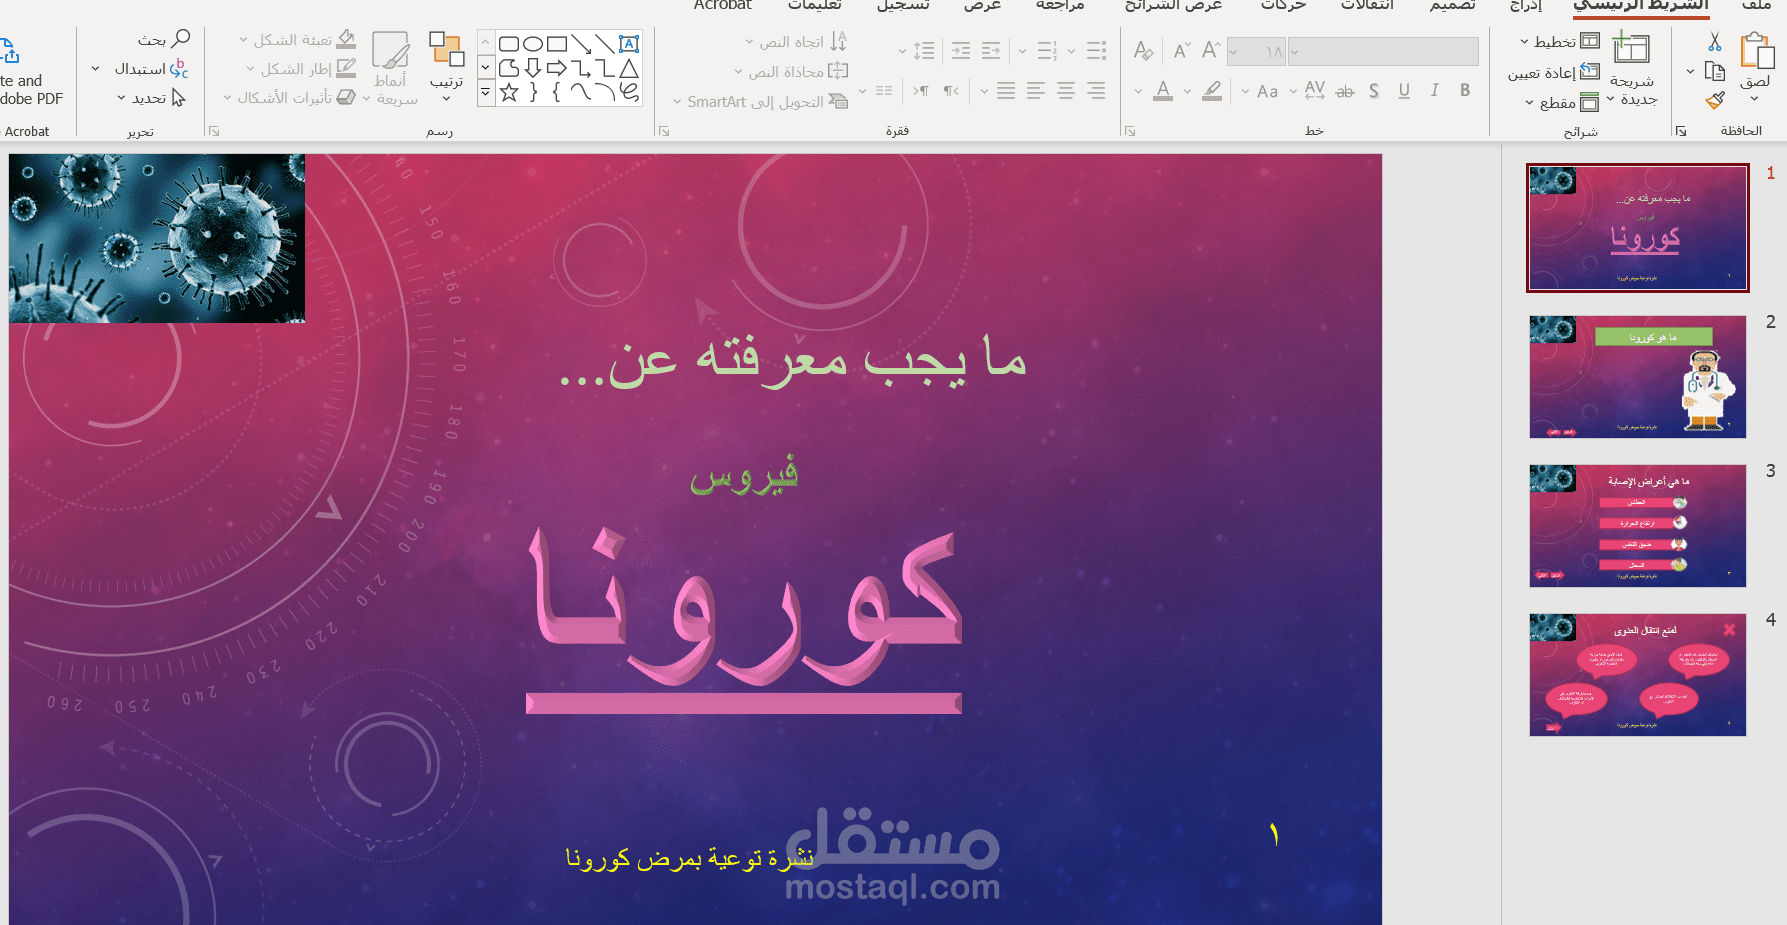Select the Text Box shape in gallery

coord(629,44)
